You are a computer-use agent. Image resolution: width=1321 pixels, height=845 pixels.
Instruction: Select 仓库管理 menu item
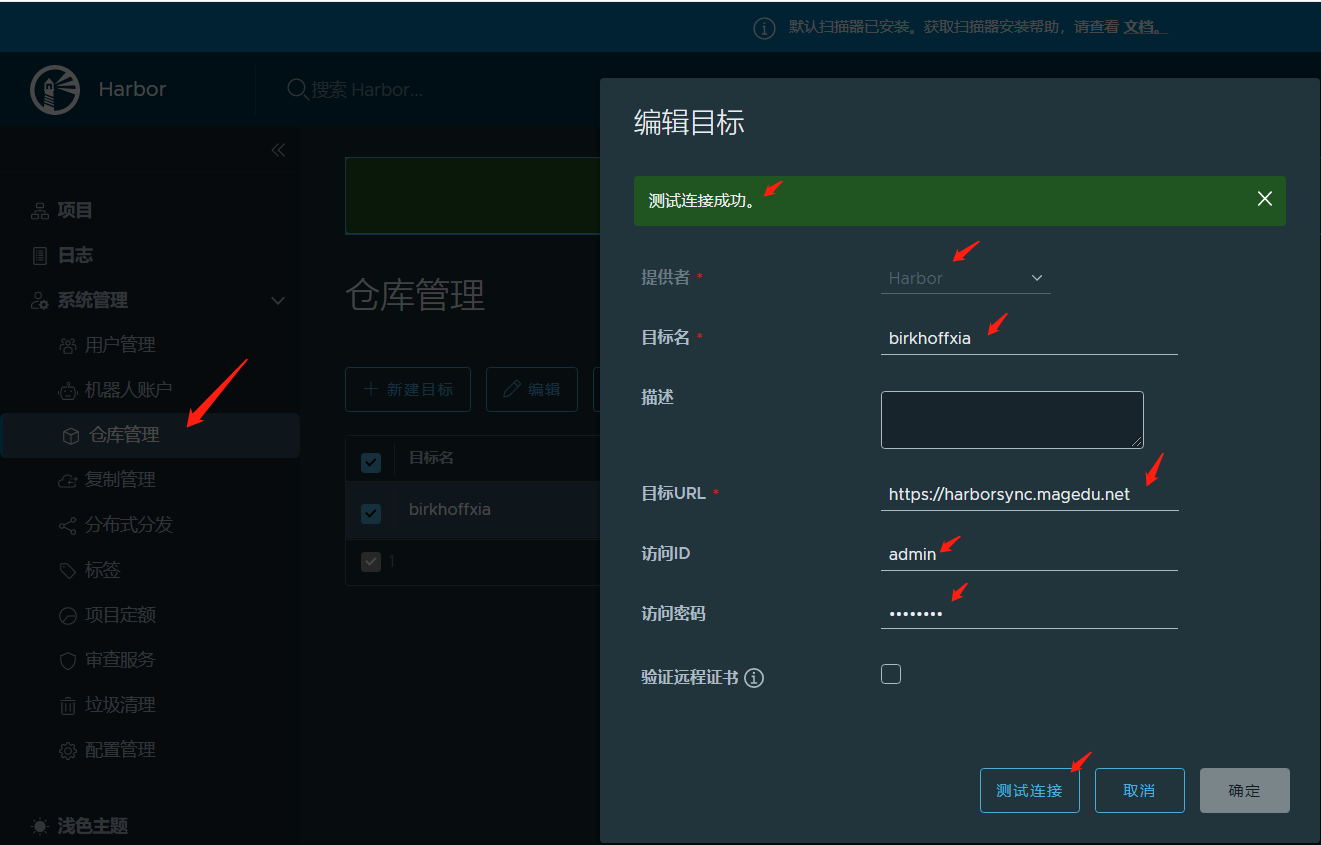tap(150, 436)
